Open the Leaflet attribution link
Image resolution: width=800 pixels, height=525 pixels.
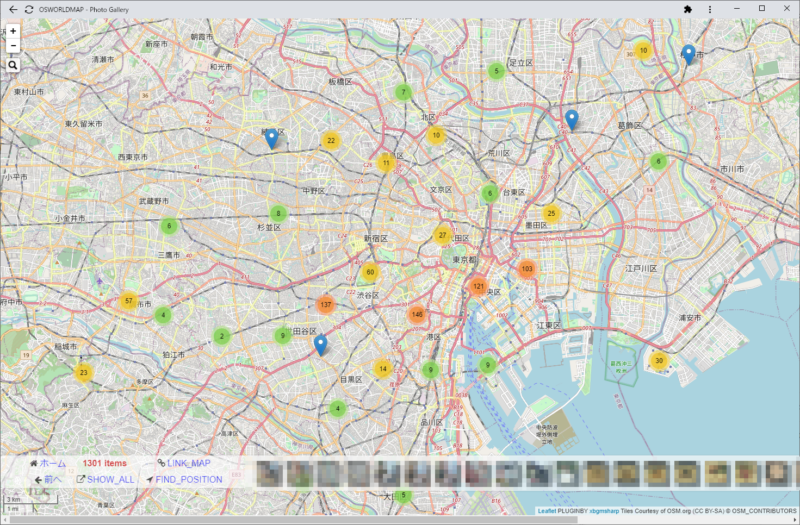(546, 511)
